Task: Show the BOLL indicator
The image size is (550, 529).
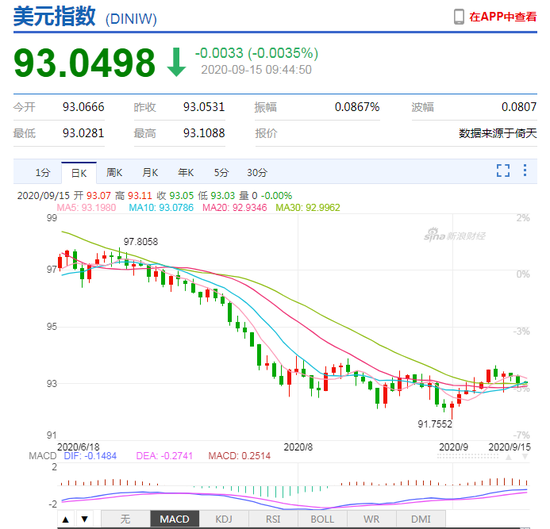Action: [x=322, y=519]
